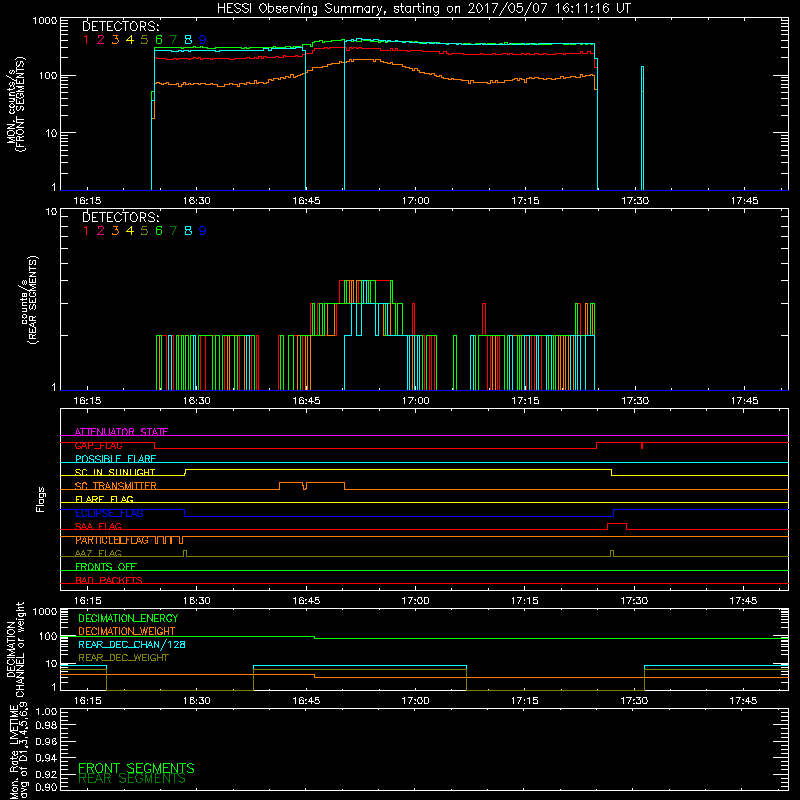The image size is (800, 800).
Task: Click the GAP_FLAG downward tick near 17:30
Action: [x=642, y=445]
